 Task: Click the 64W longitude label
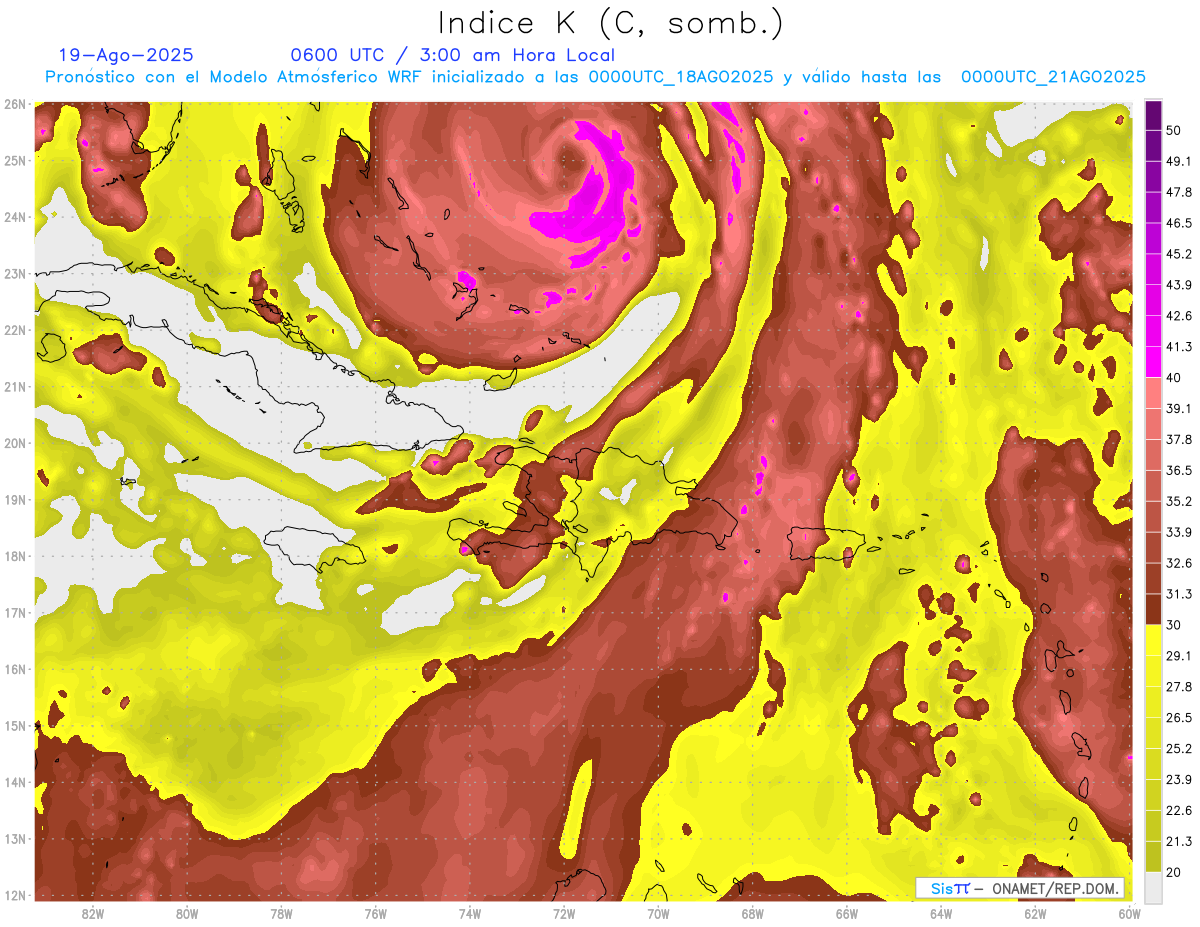[x=941, y=914]
